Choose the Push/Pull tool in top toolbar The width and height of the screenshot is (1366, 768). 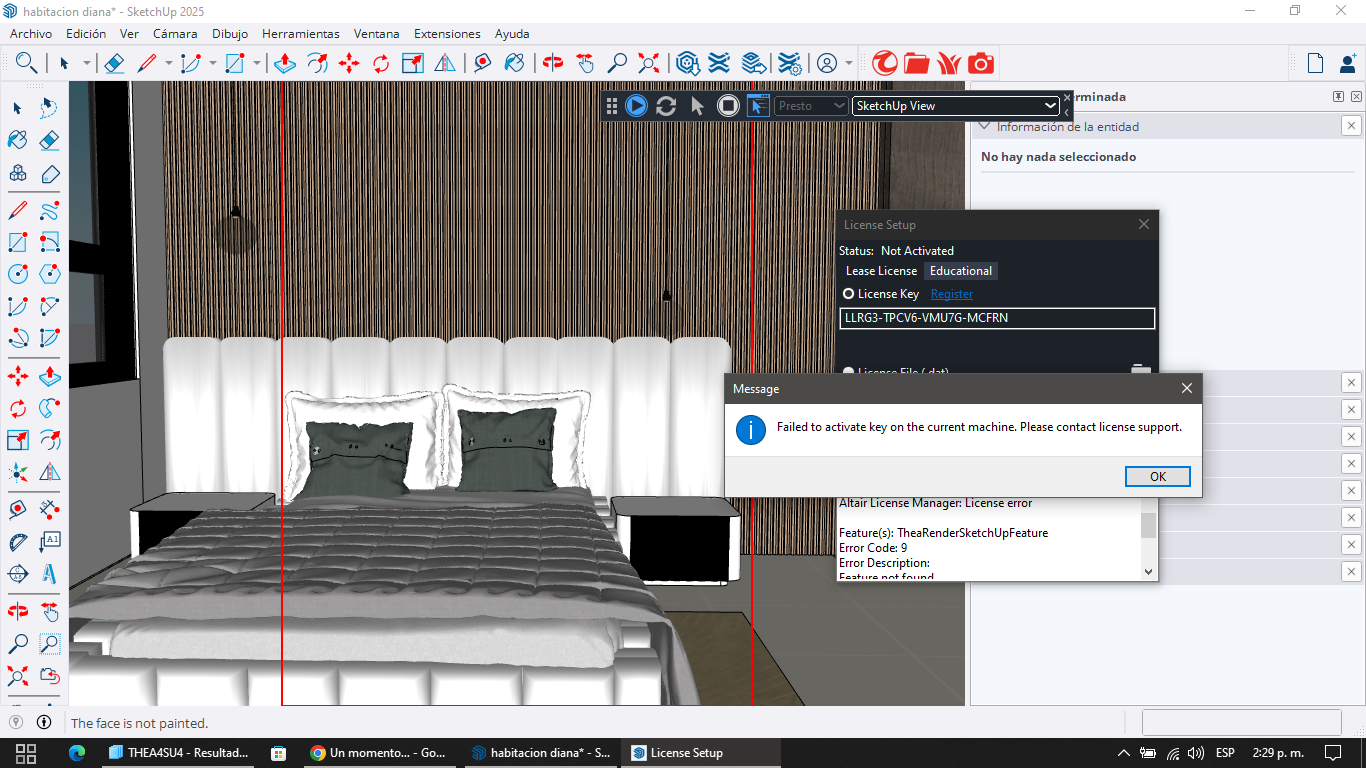point(284,63)
